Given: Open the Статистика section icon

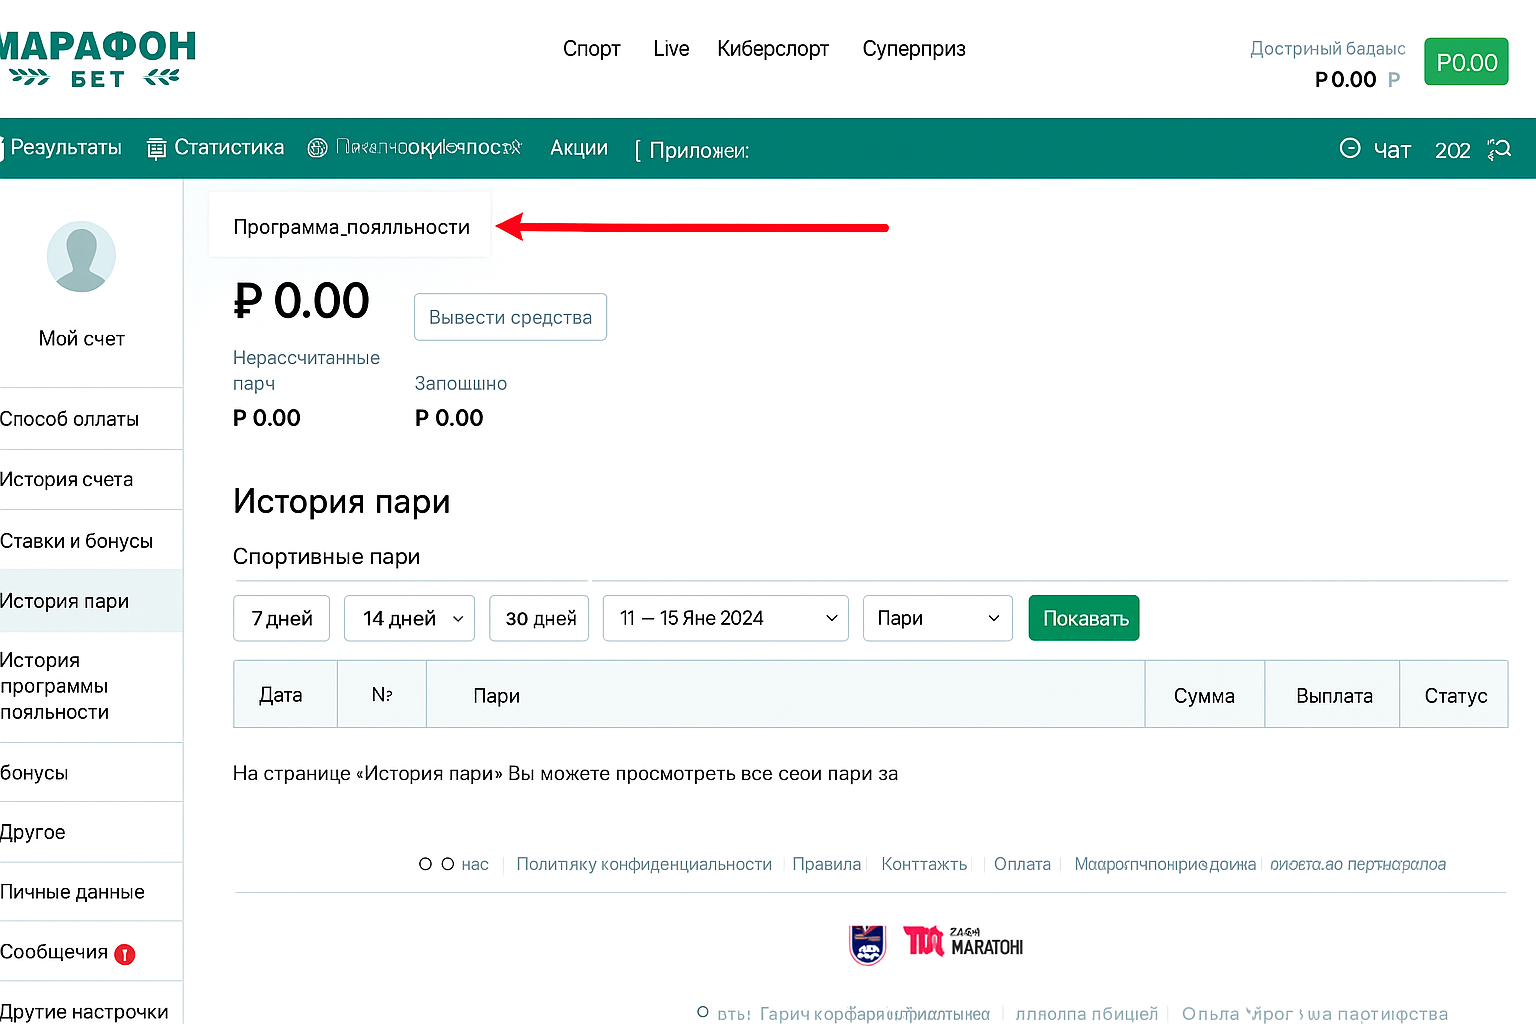Looking at the screenshot, I should [156, 148].
